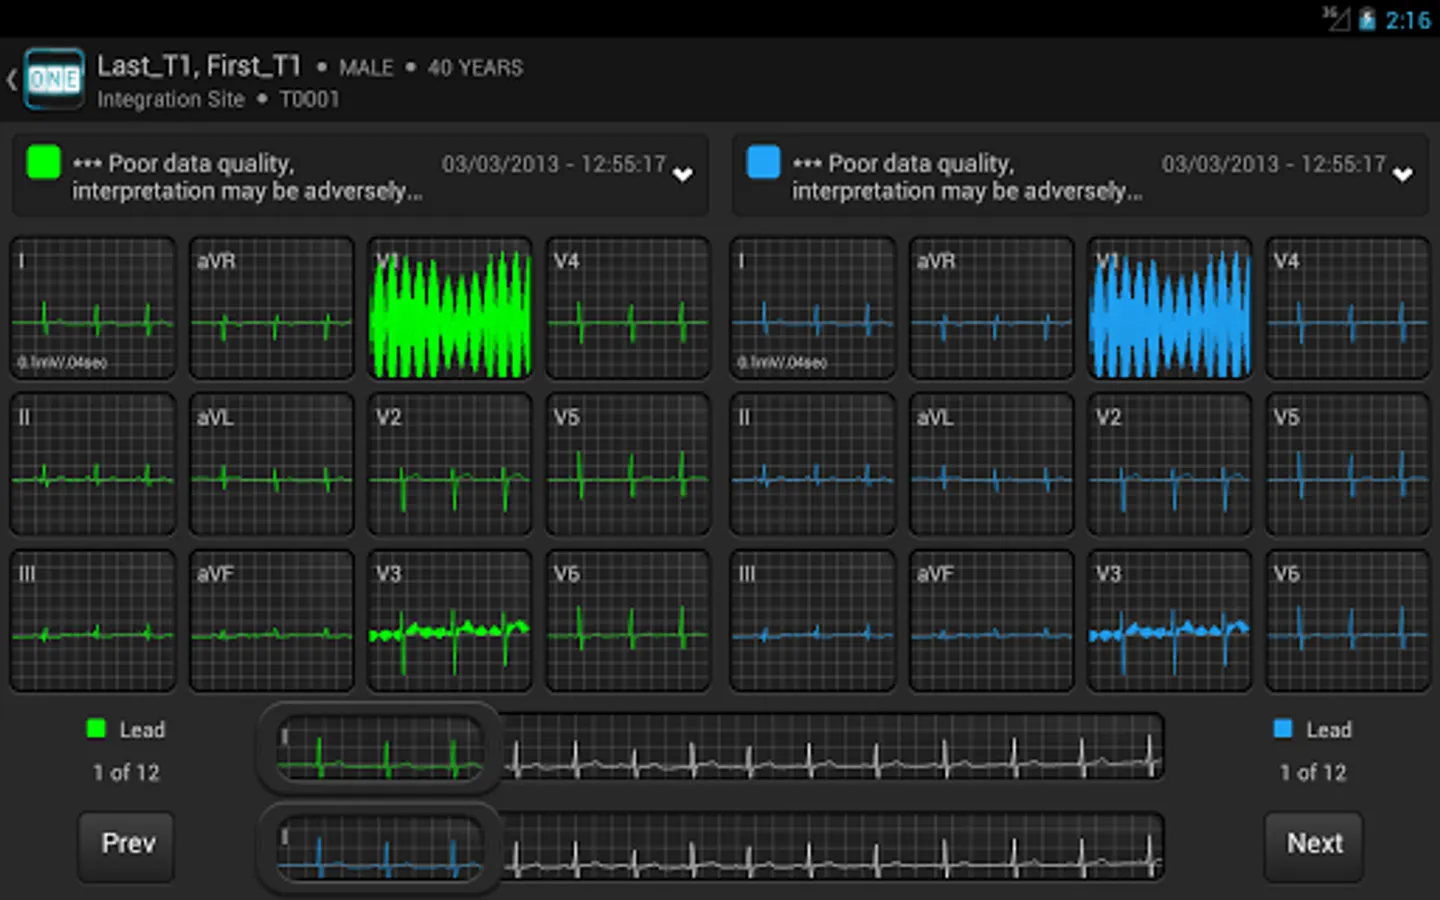
Task: Click the large blue color swatch
Action: [x=764, y=162]
